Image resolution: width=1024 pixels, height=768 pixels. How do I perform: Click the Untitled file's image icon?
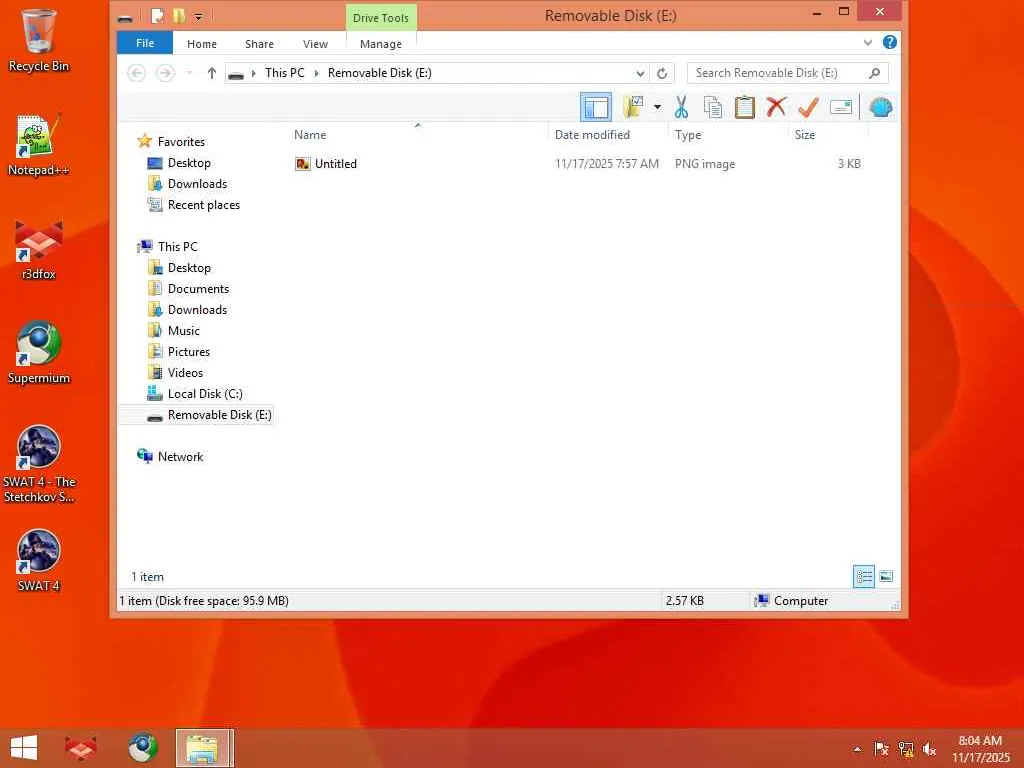coord(302,164)
